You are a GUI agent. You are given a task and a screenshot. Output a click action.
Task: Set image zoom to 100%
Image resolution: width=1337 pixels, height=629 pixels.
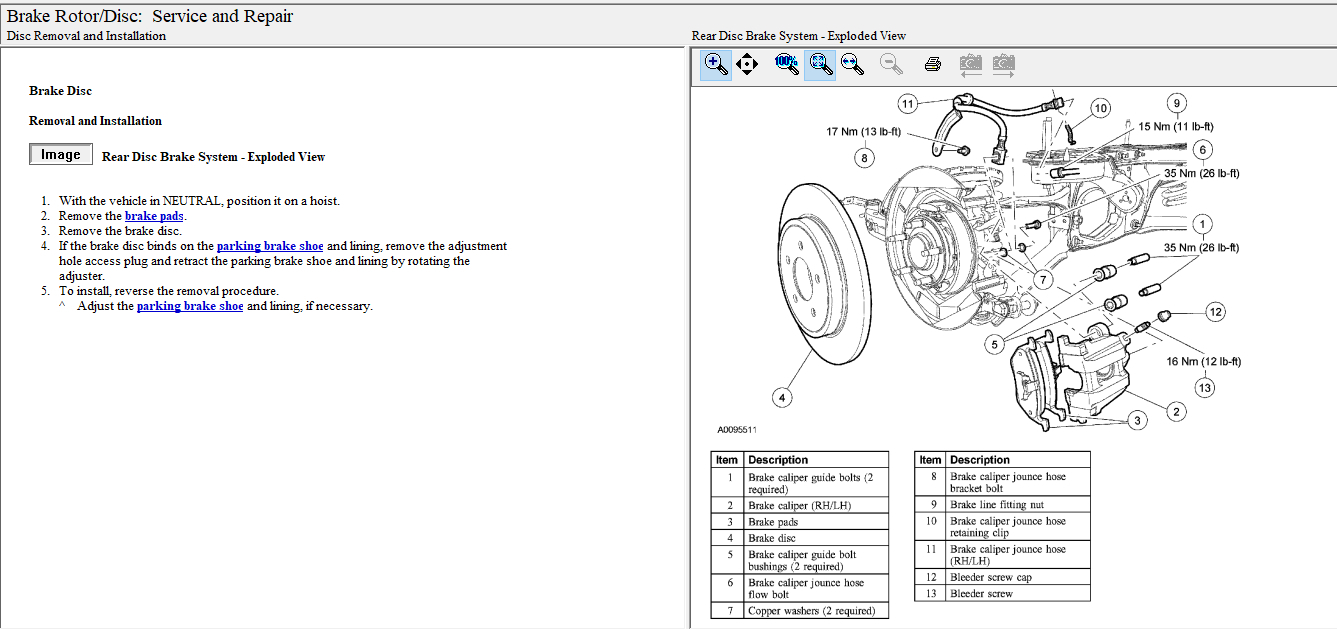(x=787, y=64)
